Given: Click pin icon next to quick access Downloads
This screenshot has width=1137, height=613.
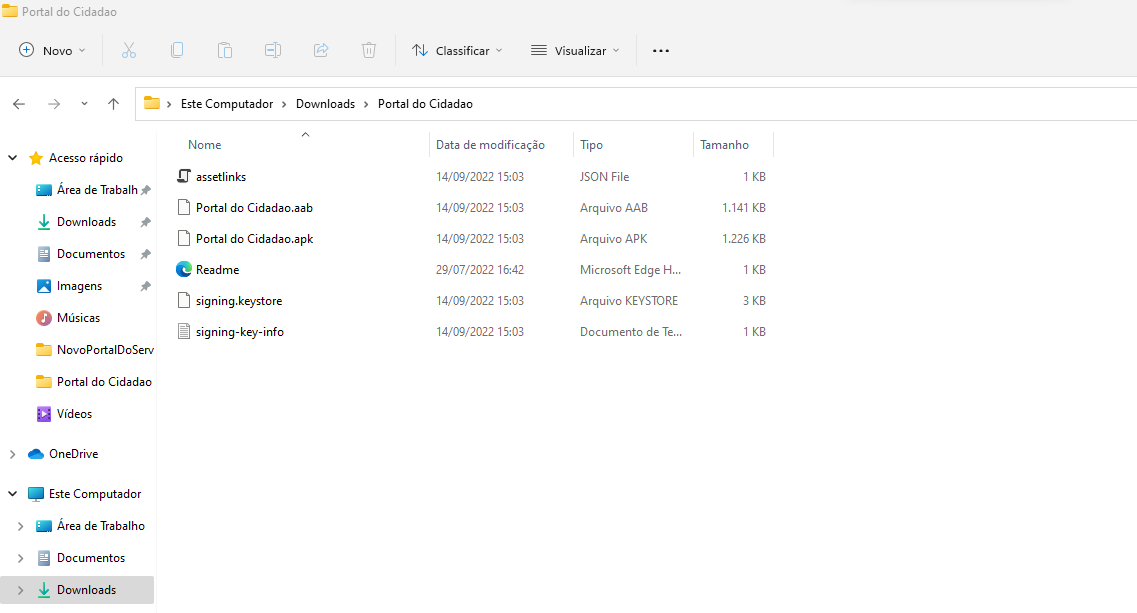Looking at the screenshot, I should tap(146, 222).
